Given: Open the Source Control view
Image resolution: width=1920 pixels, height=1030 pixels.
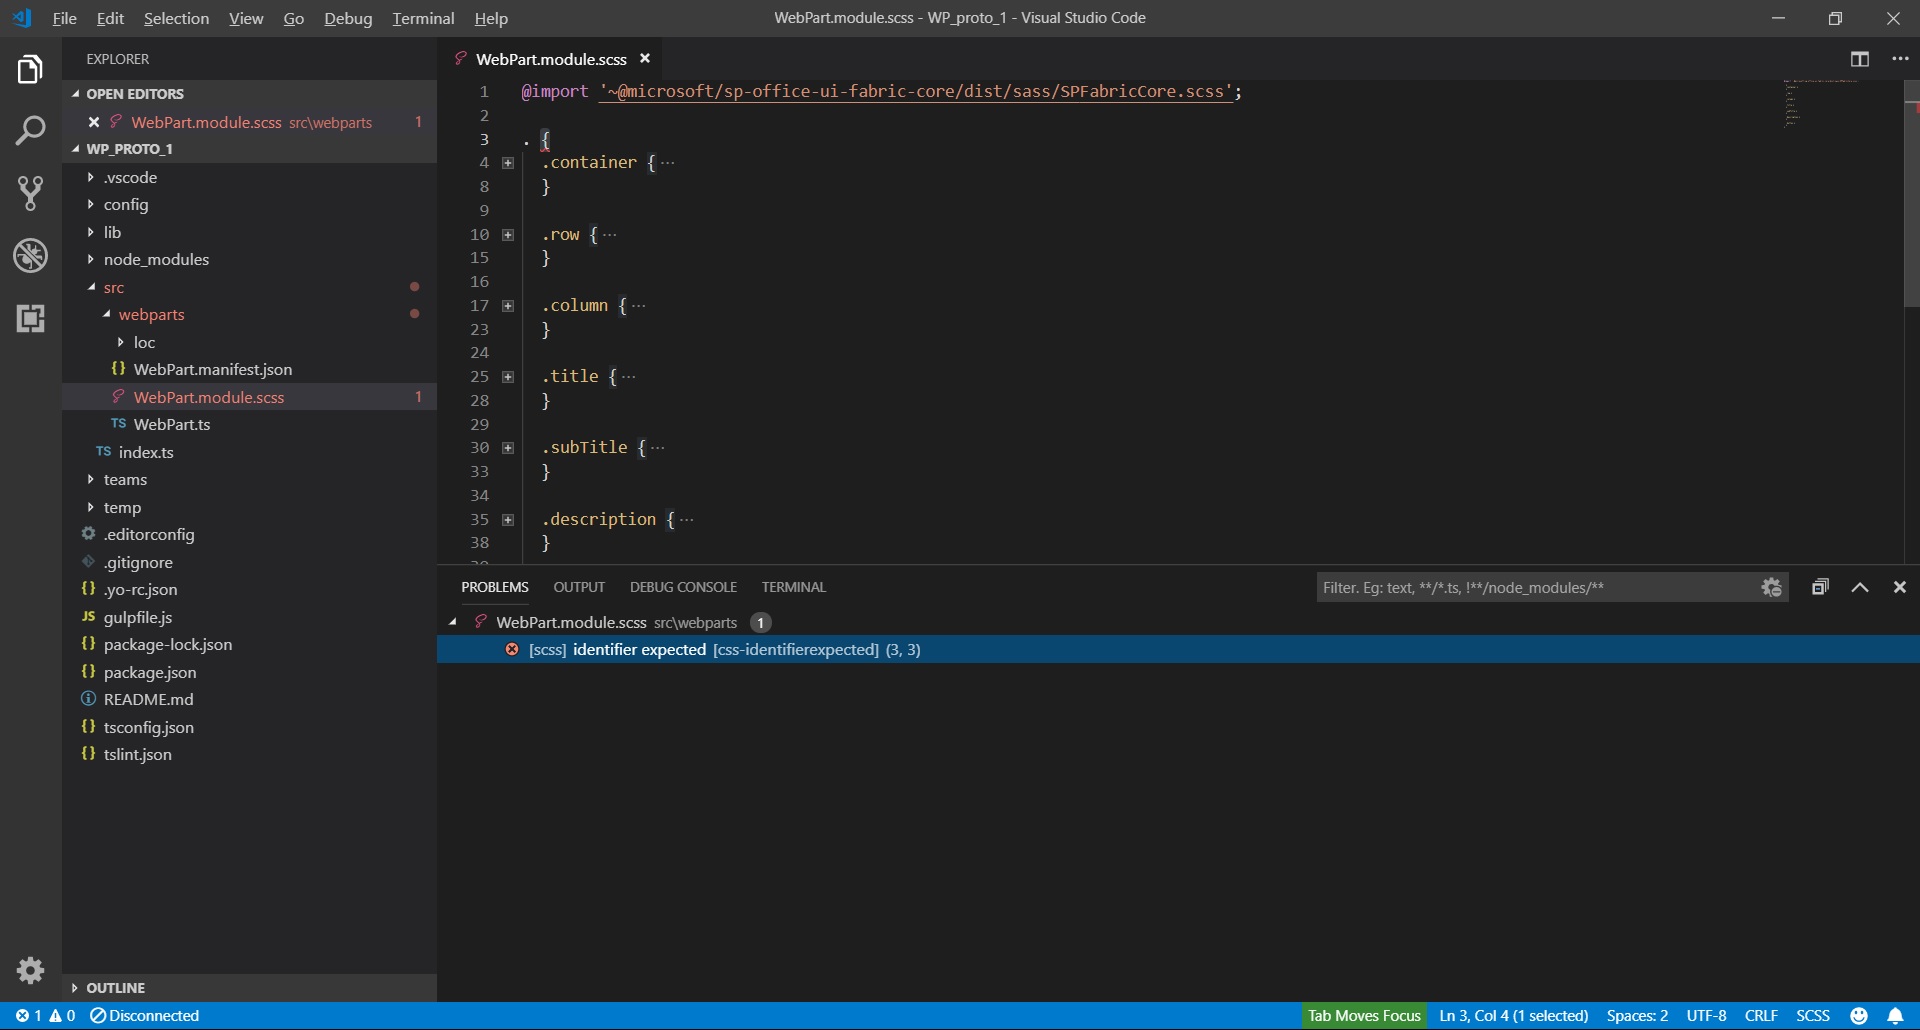Looking at the screenshot, I should click(31, 193).
